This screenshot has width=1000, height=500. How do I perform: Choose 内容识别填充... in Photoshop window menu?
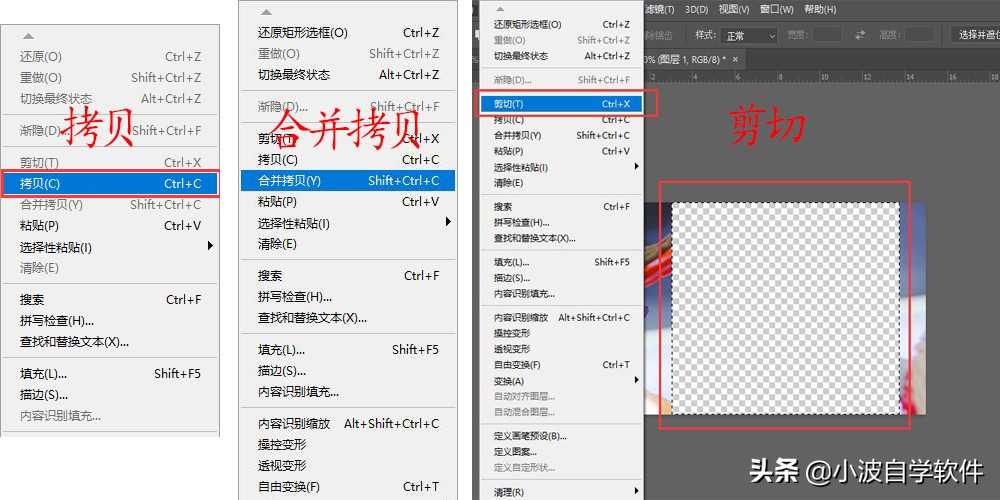pyautogui.click(x=561, y=294)
